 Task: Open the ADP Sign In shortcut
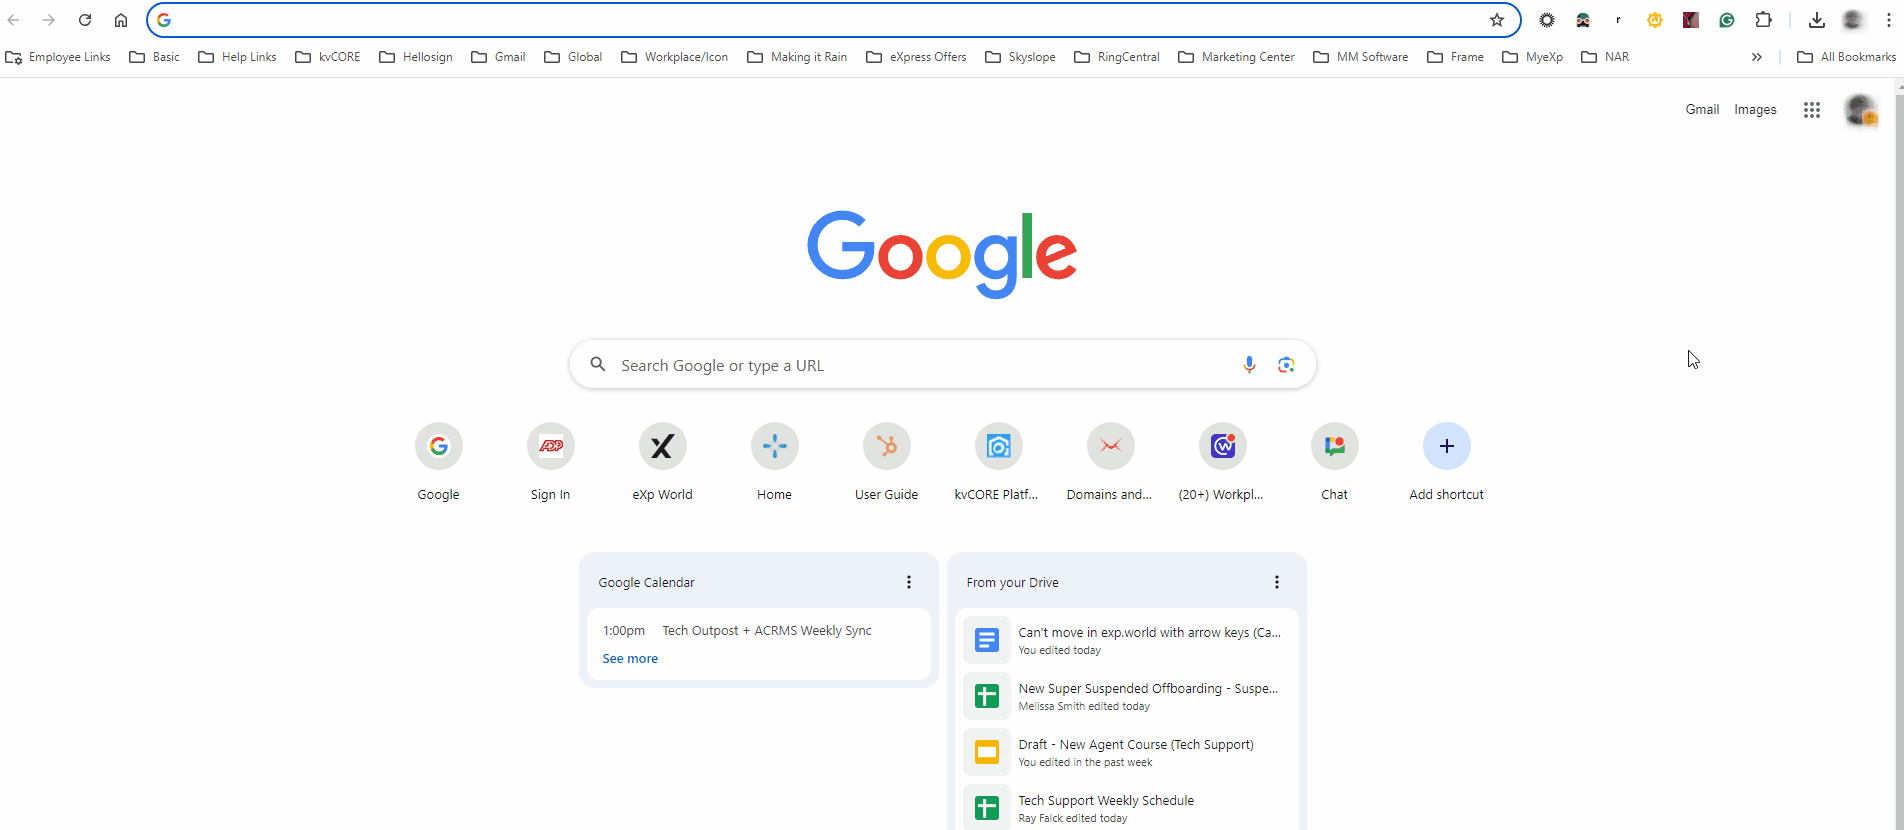click(x=551, y=464)
